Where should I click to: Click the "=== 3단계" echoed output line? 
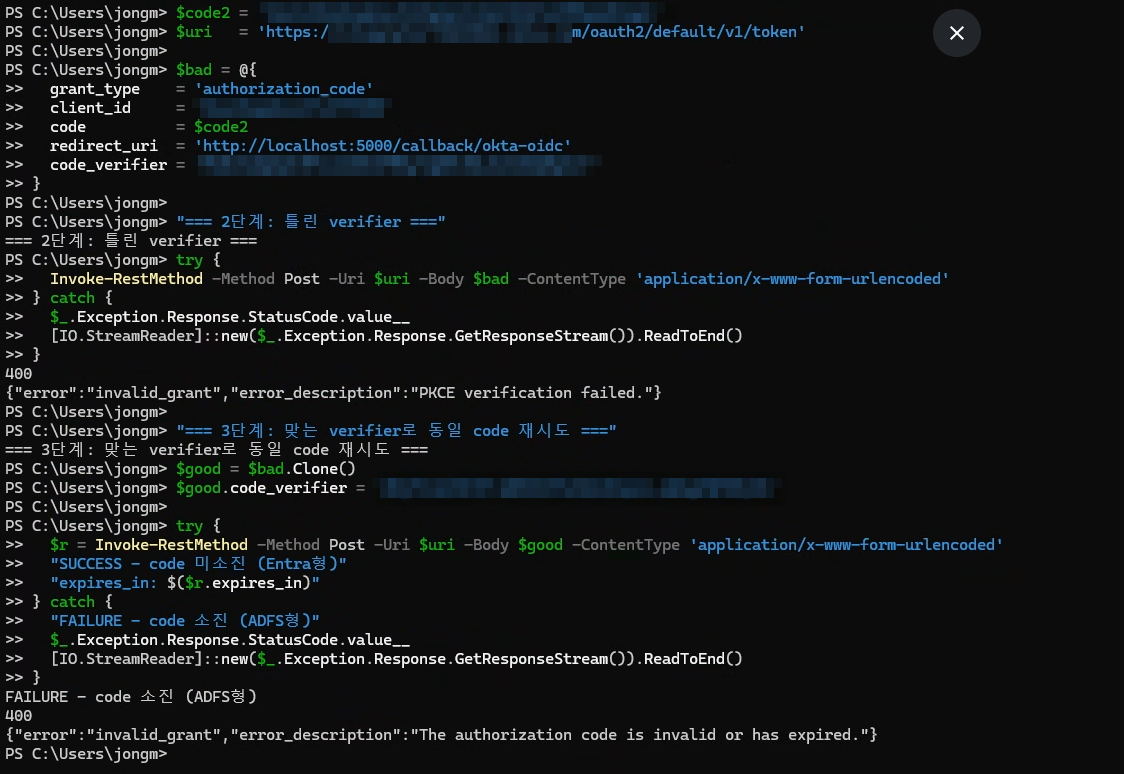tap(216, 450)
